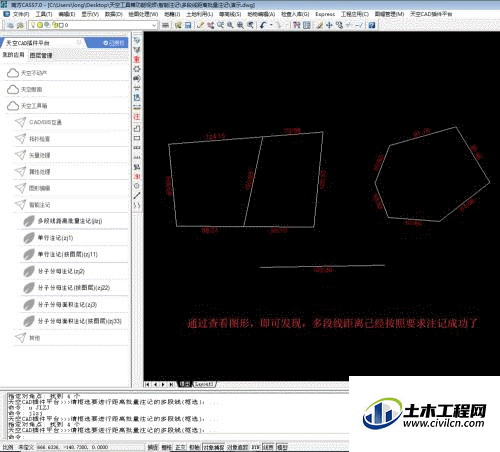The image size is (500, 452).
Task: Click the layer manager icon at toolbar start
Action: pyautogui.click(x=11, y=25)
